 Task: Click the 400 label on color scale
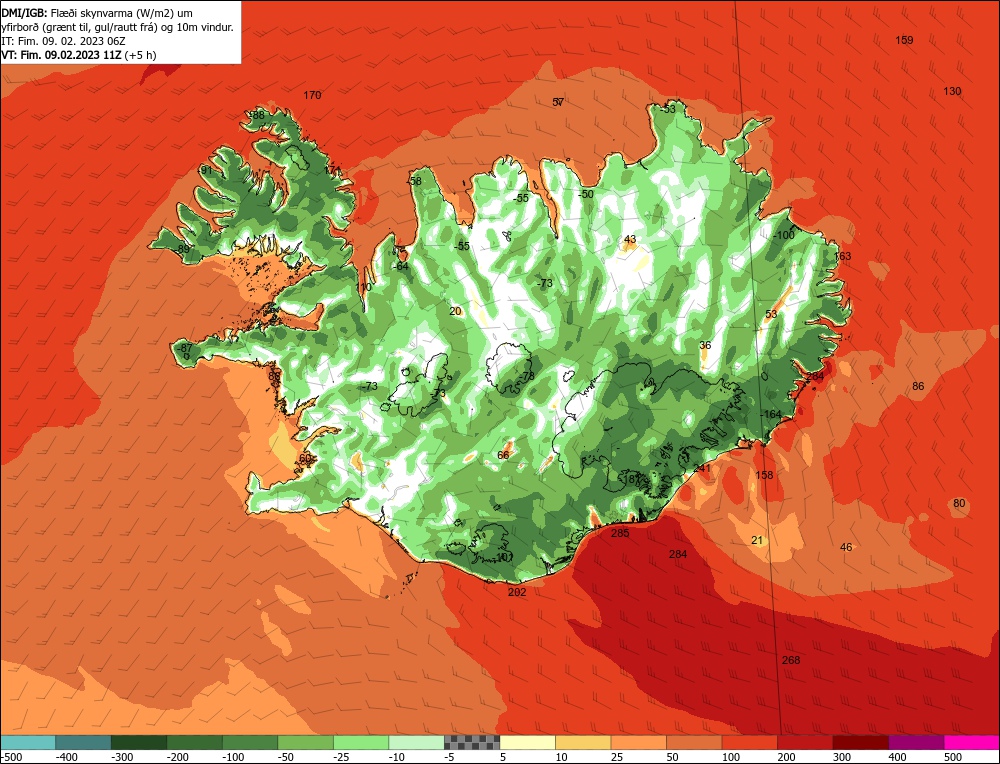pos(897,757)
